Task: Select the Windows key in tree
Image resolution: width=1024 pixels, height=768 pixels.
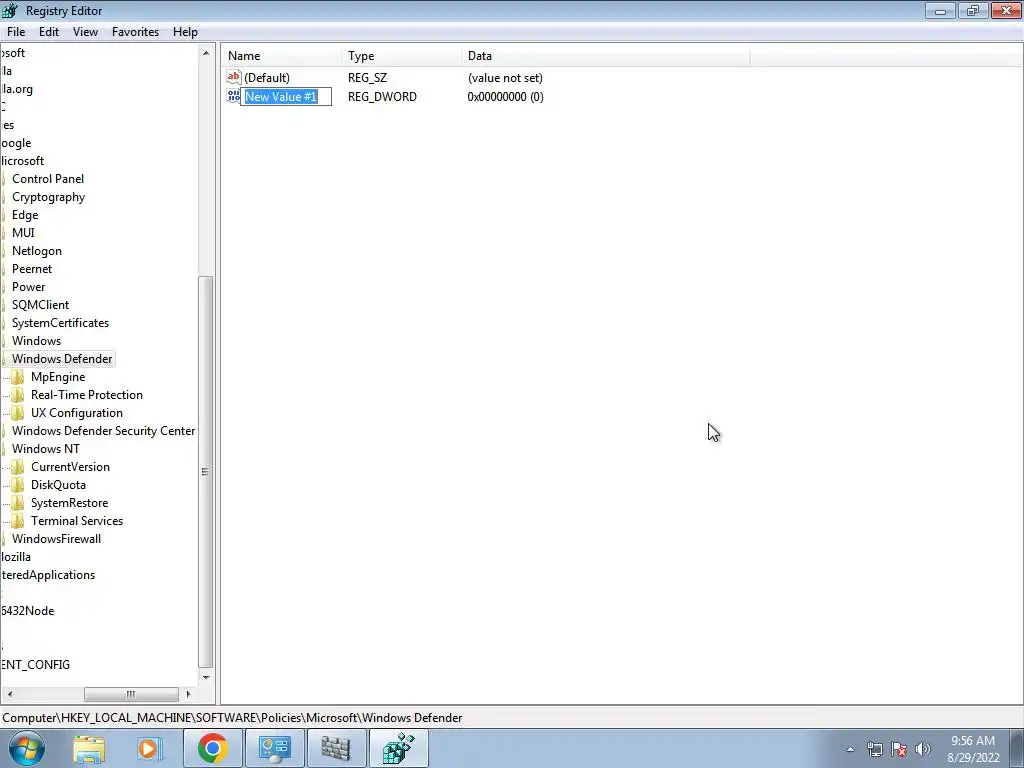Action: click(36, 341)
